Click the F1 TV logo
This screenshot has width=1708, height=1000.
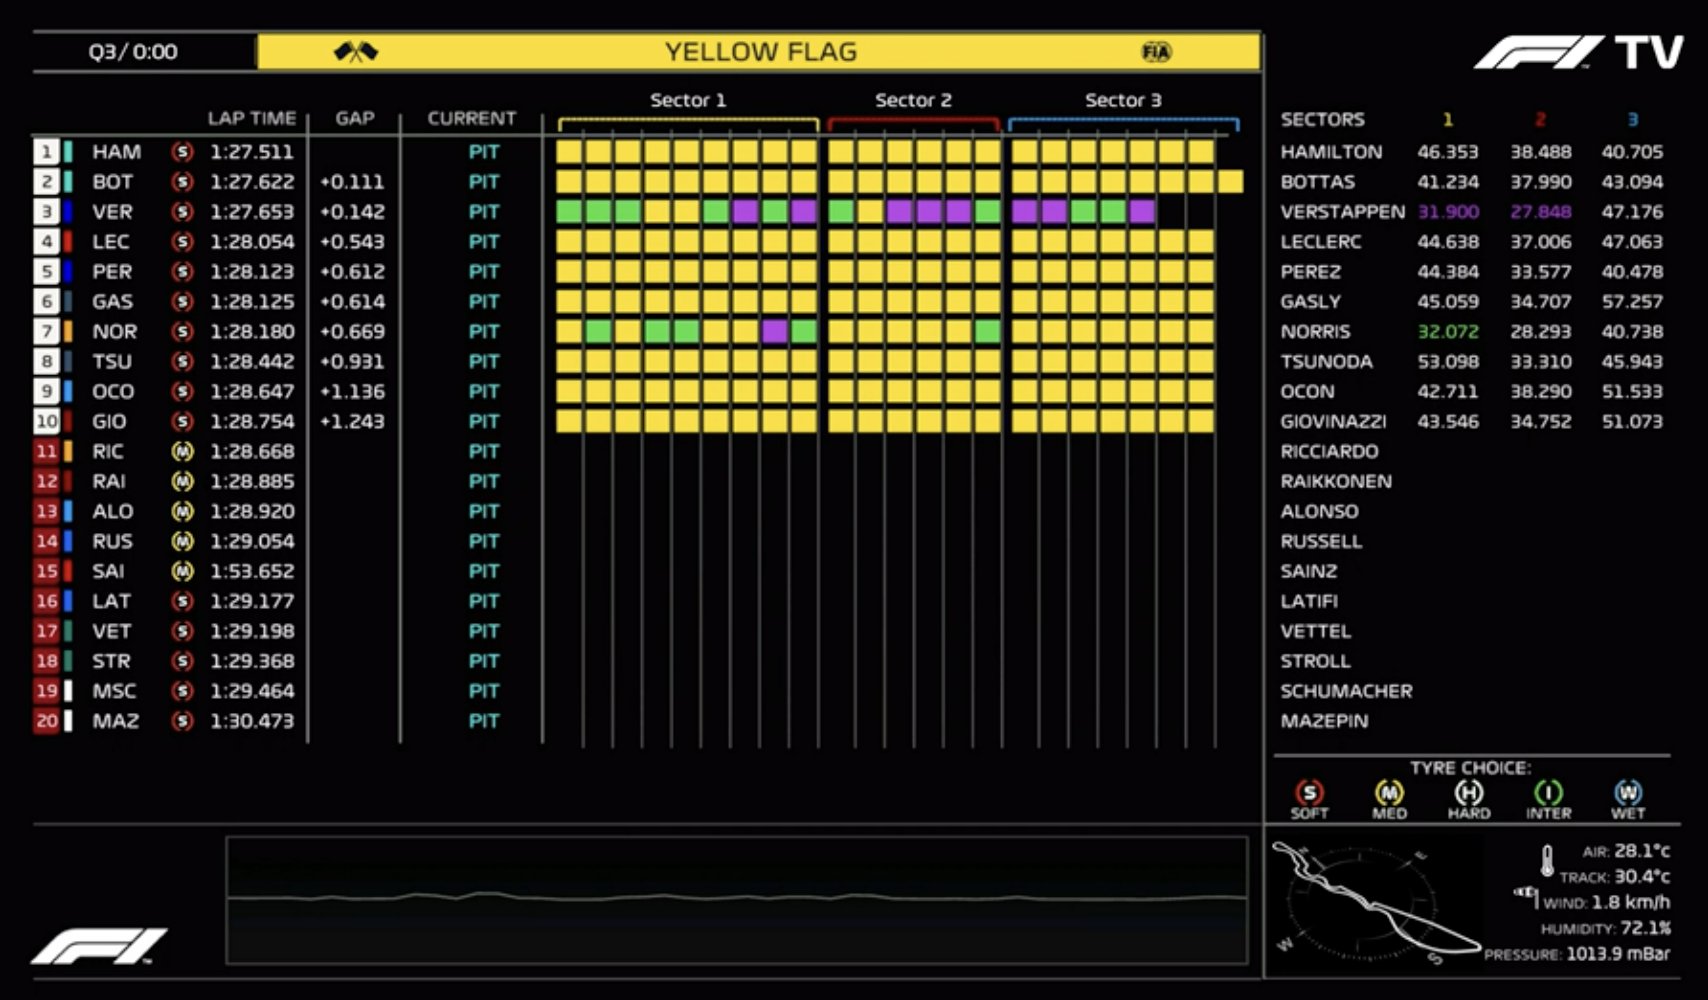coord(1579,53)
